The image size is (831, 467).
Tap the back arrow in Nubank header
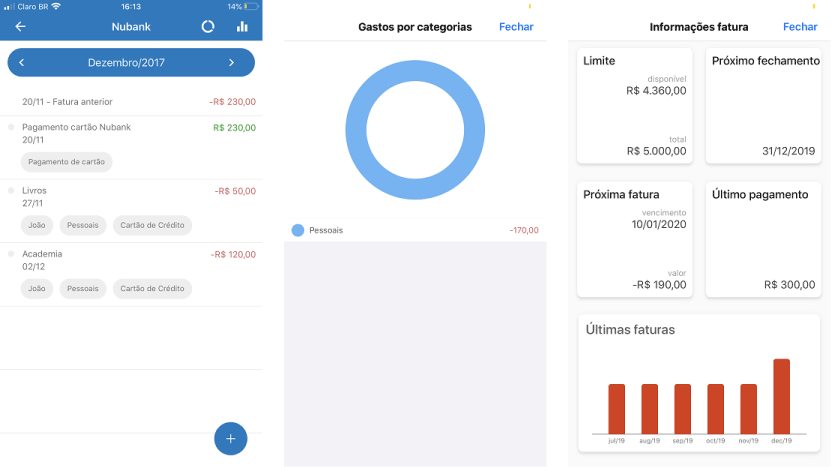tap(20, 27)
